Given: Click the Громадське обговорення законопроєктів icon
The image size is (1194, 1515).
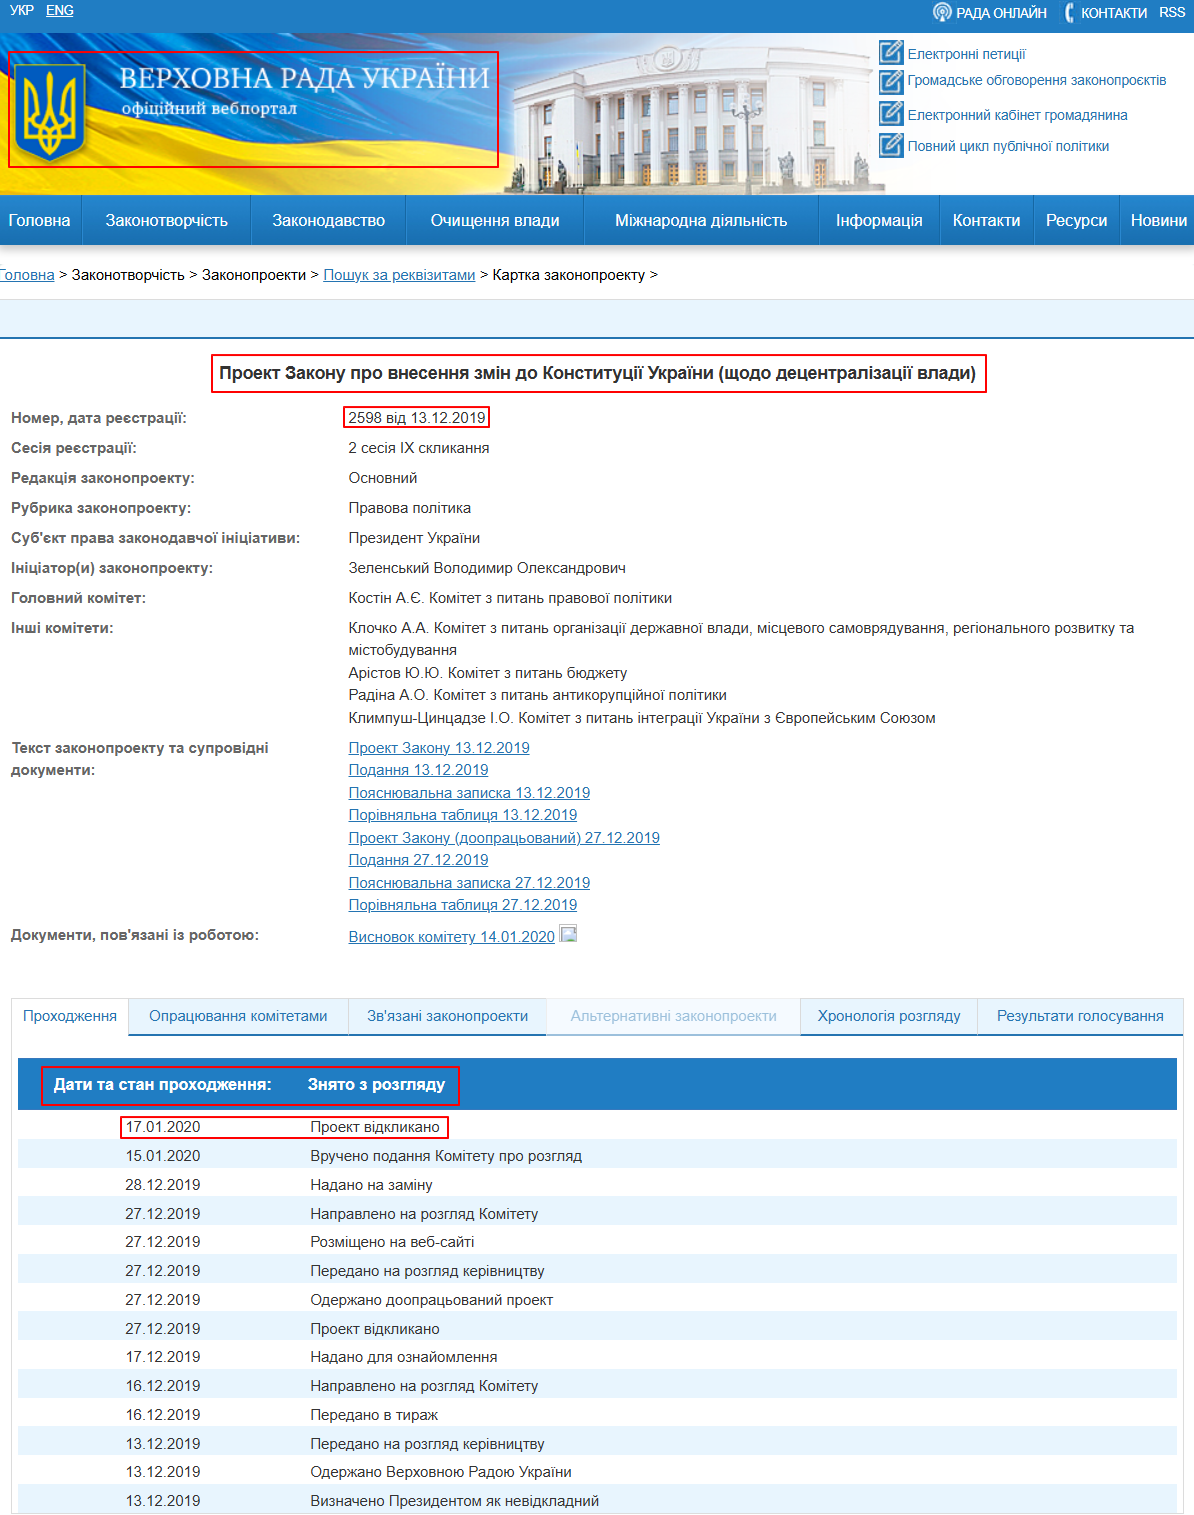Looking at the screenshot, I should 891,81.
